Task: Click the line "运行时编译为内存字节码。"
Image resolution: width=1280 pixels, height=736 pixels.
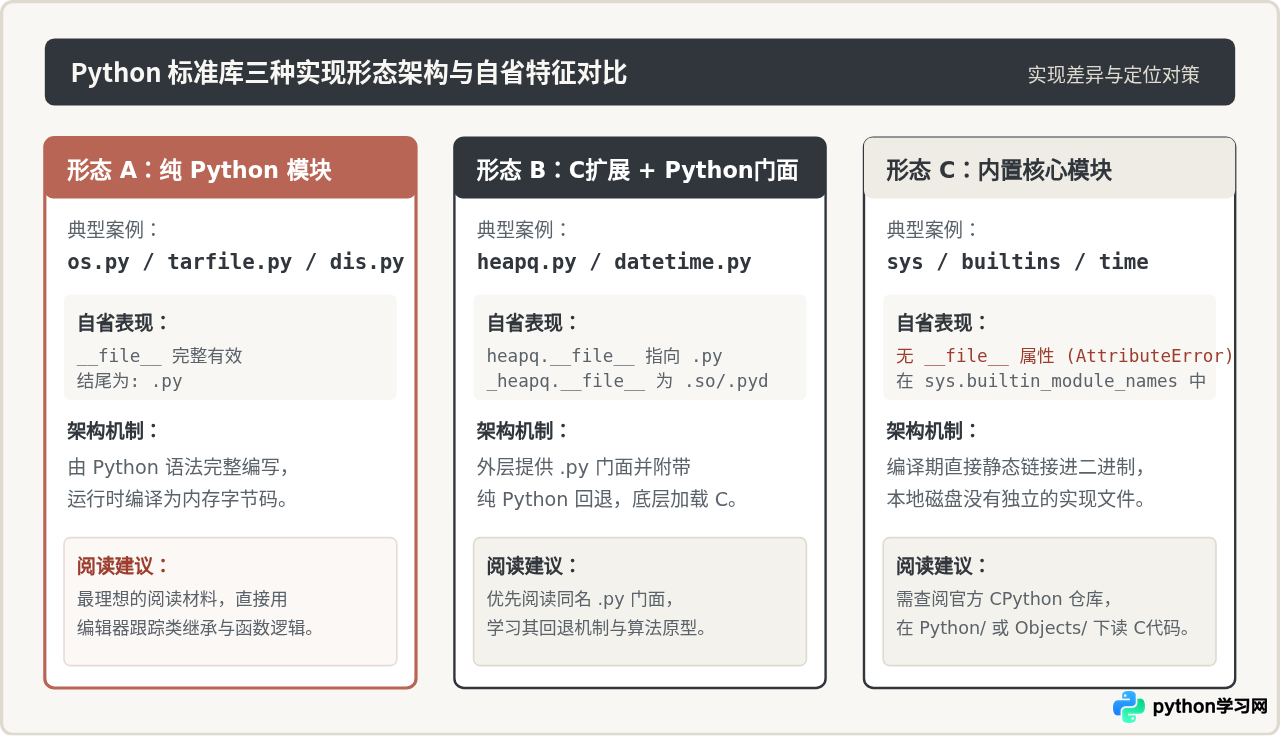Action: pyautogui.click(x=178, y=499)
